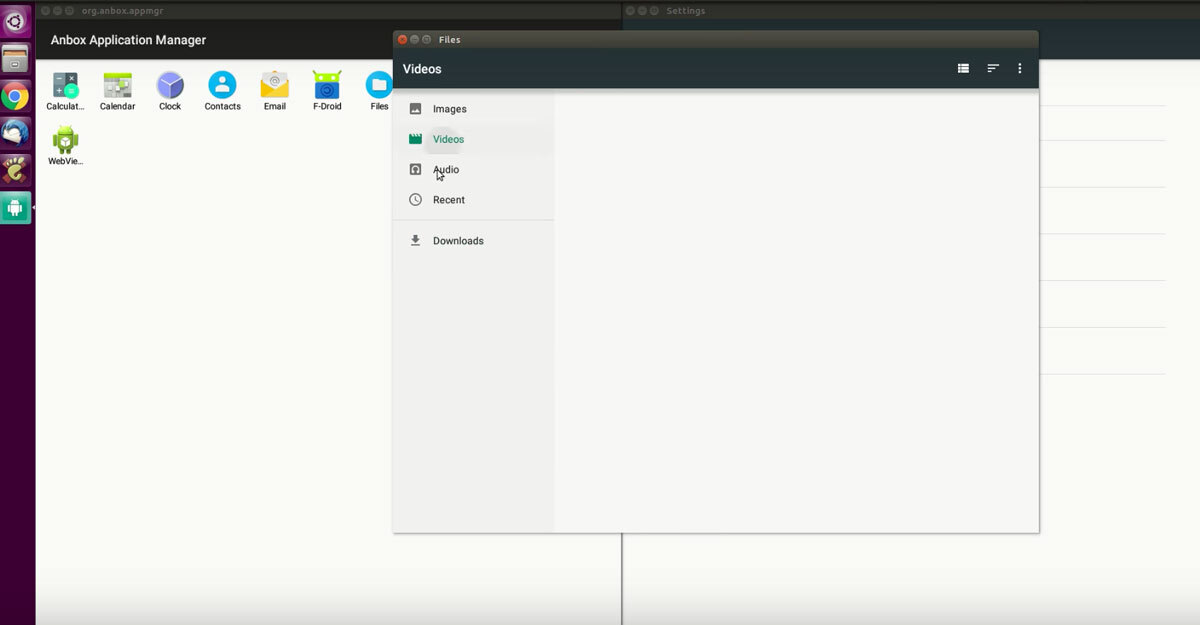Open Downloads in the sidebar
The height and width of the screenshot is (625, 1200).
[x=457, y=241]
